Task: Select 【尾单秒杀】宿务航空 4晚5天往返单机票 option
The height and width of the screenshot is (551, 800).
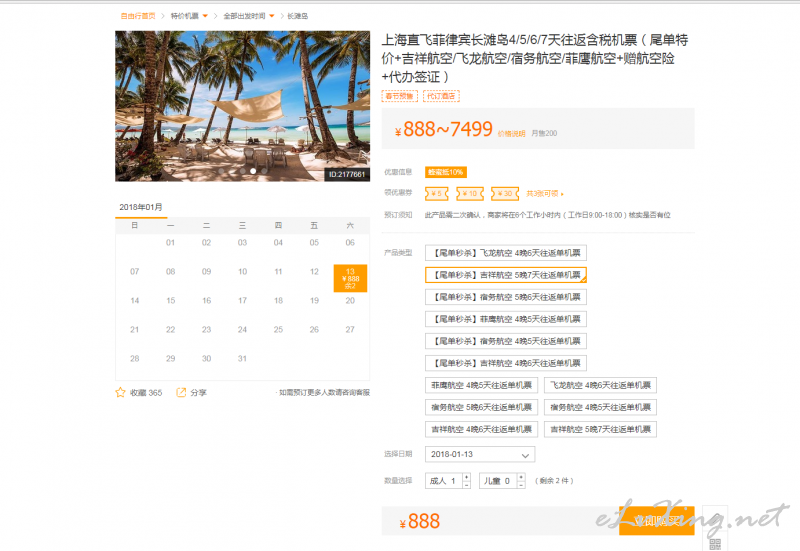Action: [x=506, y=341]
